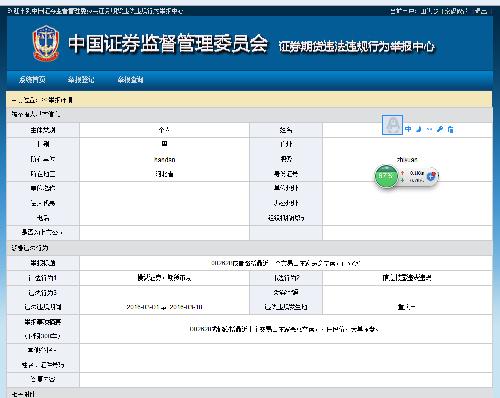Select the 002640 report title text
500x398 pixels.
[x=286, y=263]
